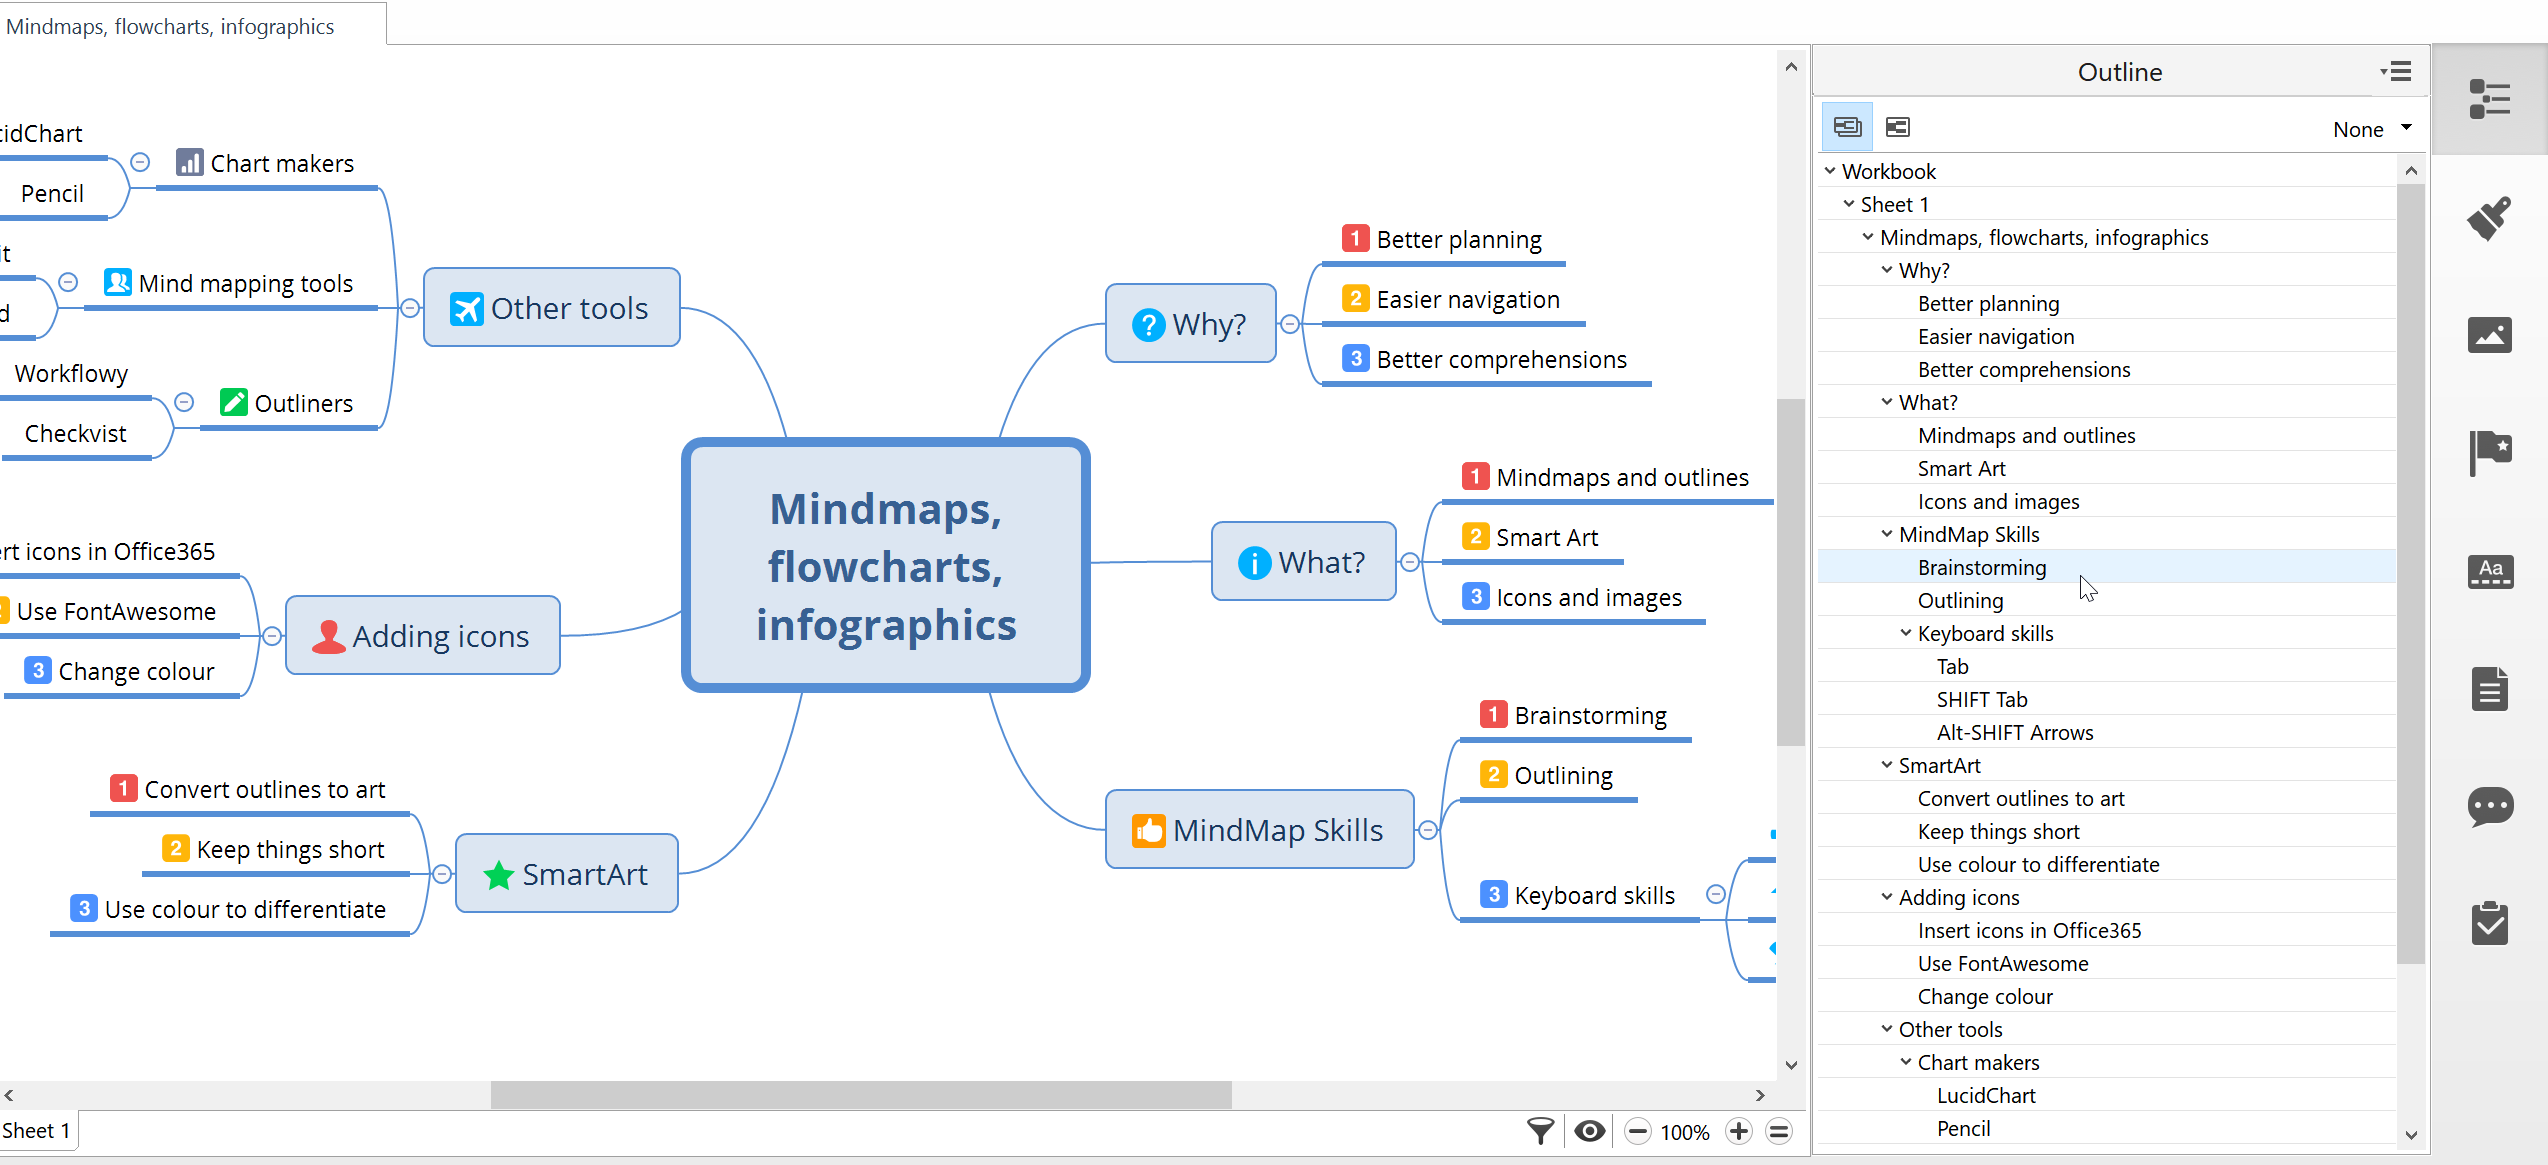
Task: Collapse Chart makers in the outline tree
Action: [1905, 1062]
